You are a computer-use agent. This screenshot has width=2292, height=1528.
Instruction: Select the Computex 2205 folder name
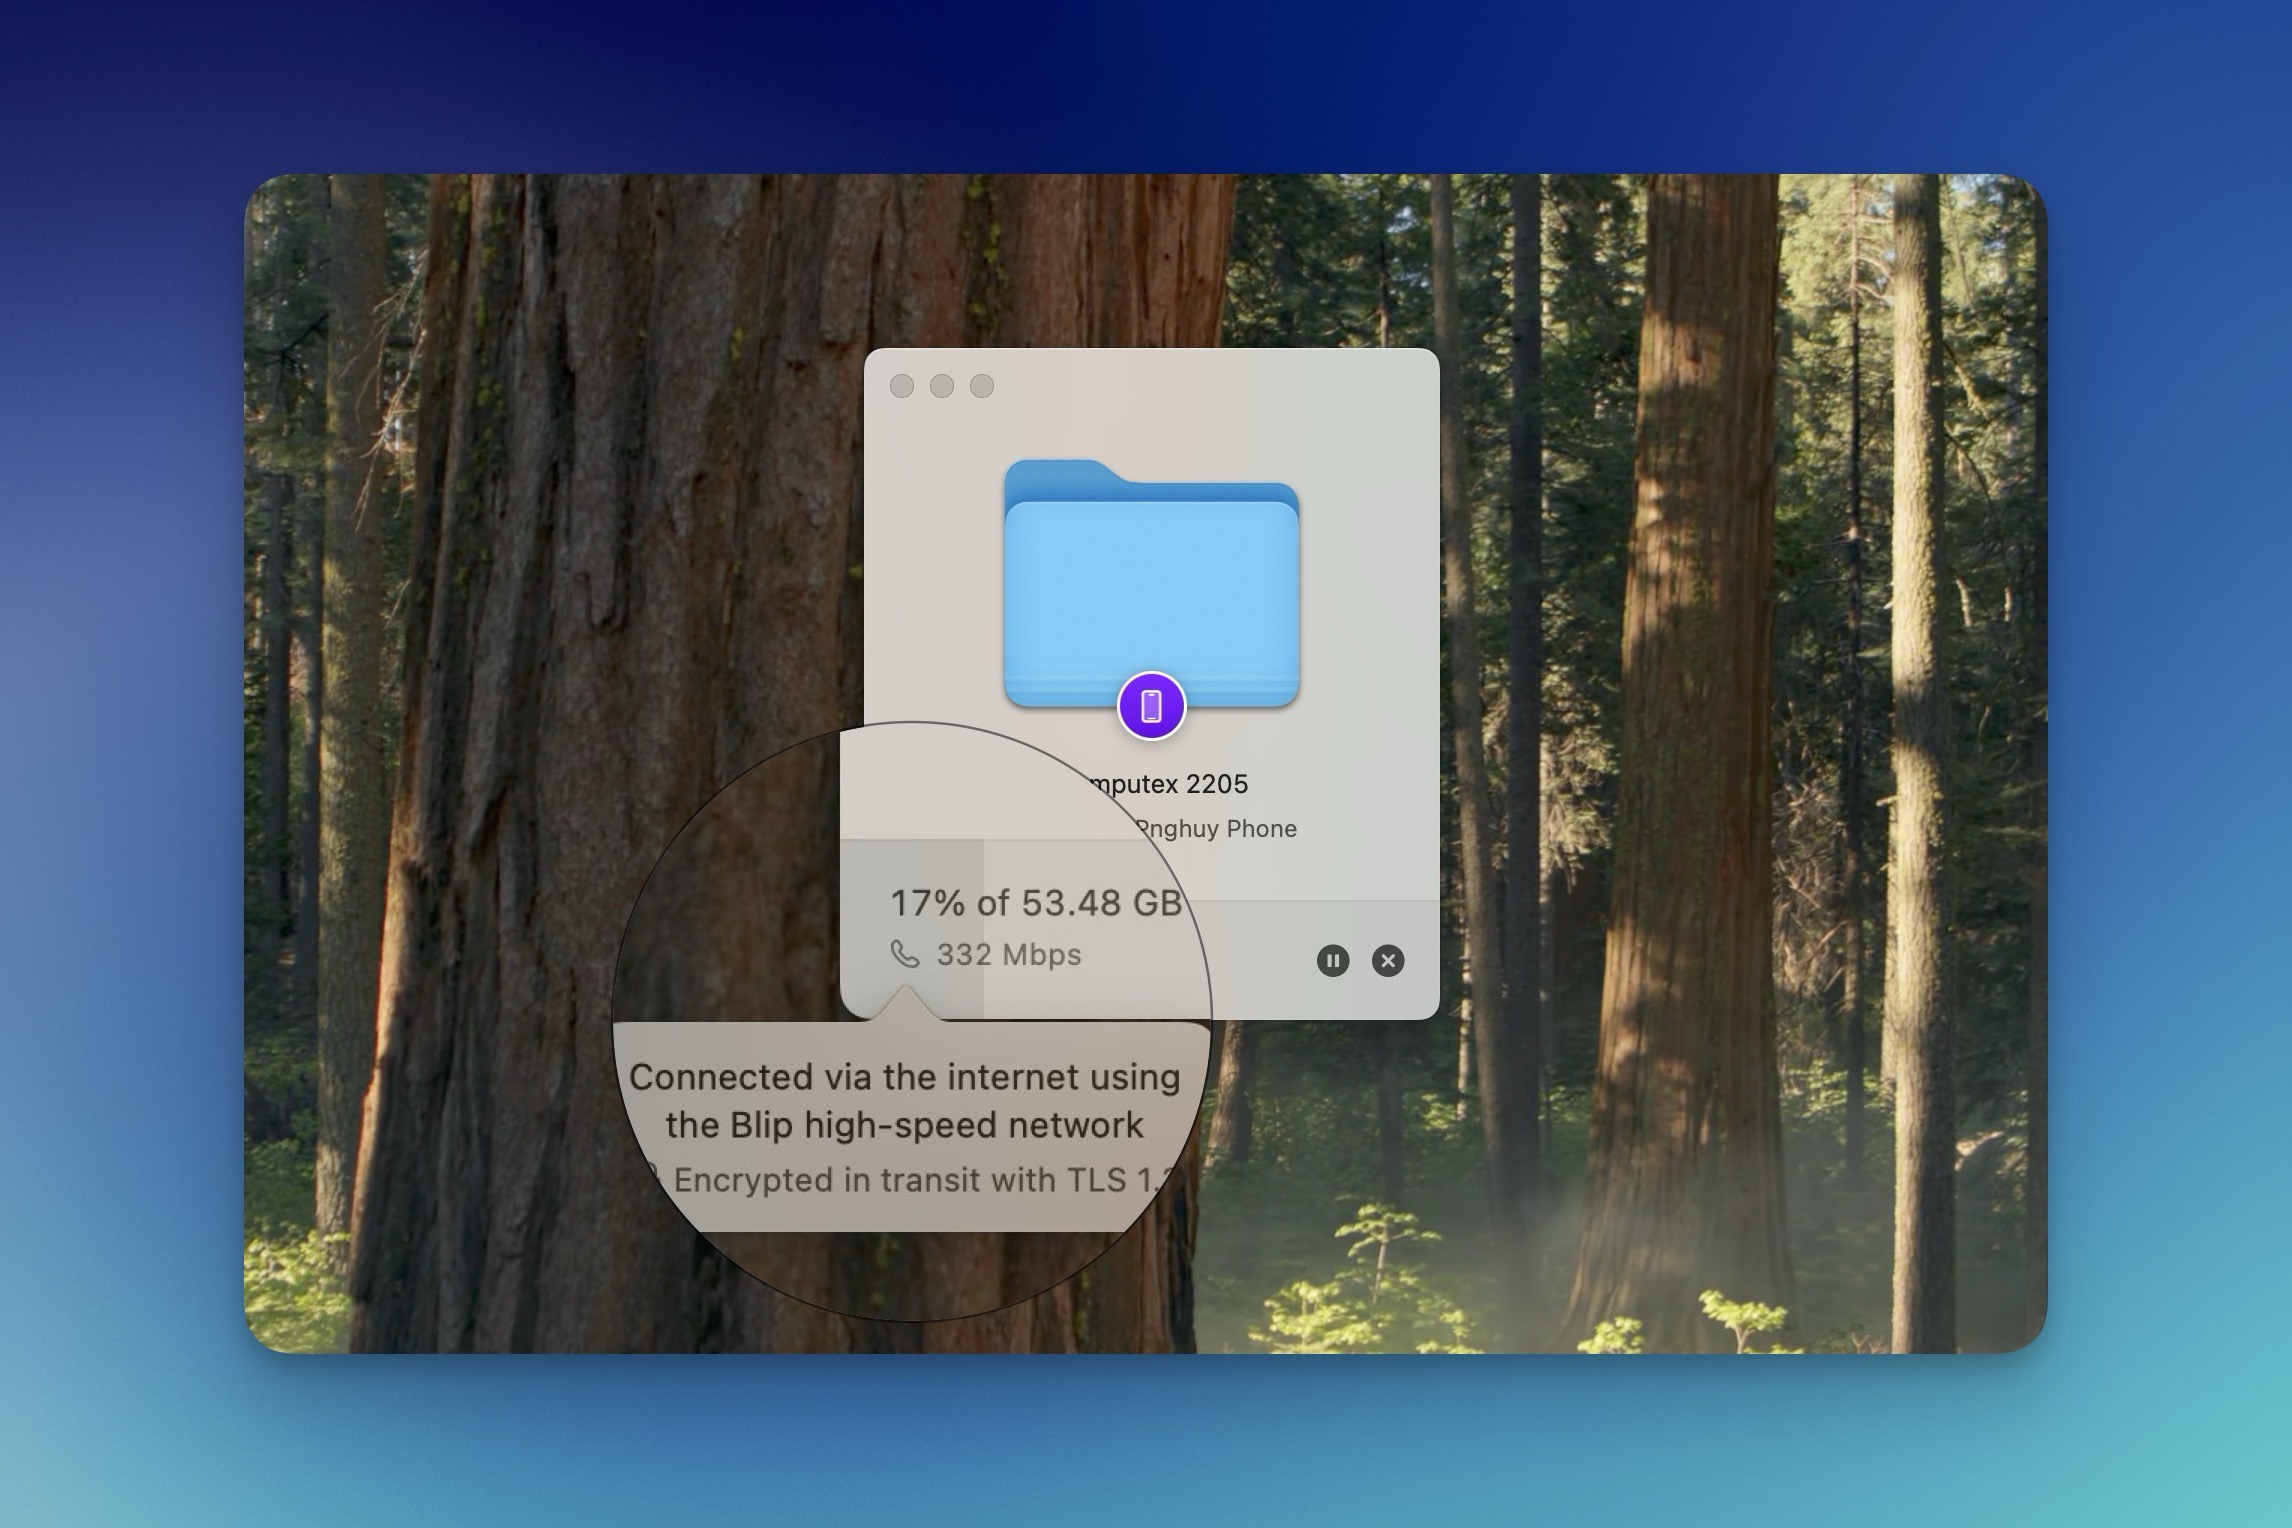(x=1168, y=784)
